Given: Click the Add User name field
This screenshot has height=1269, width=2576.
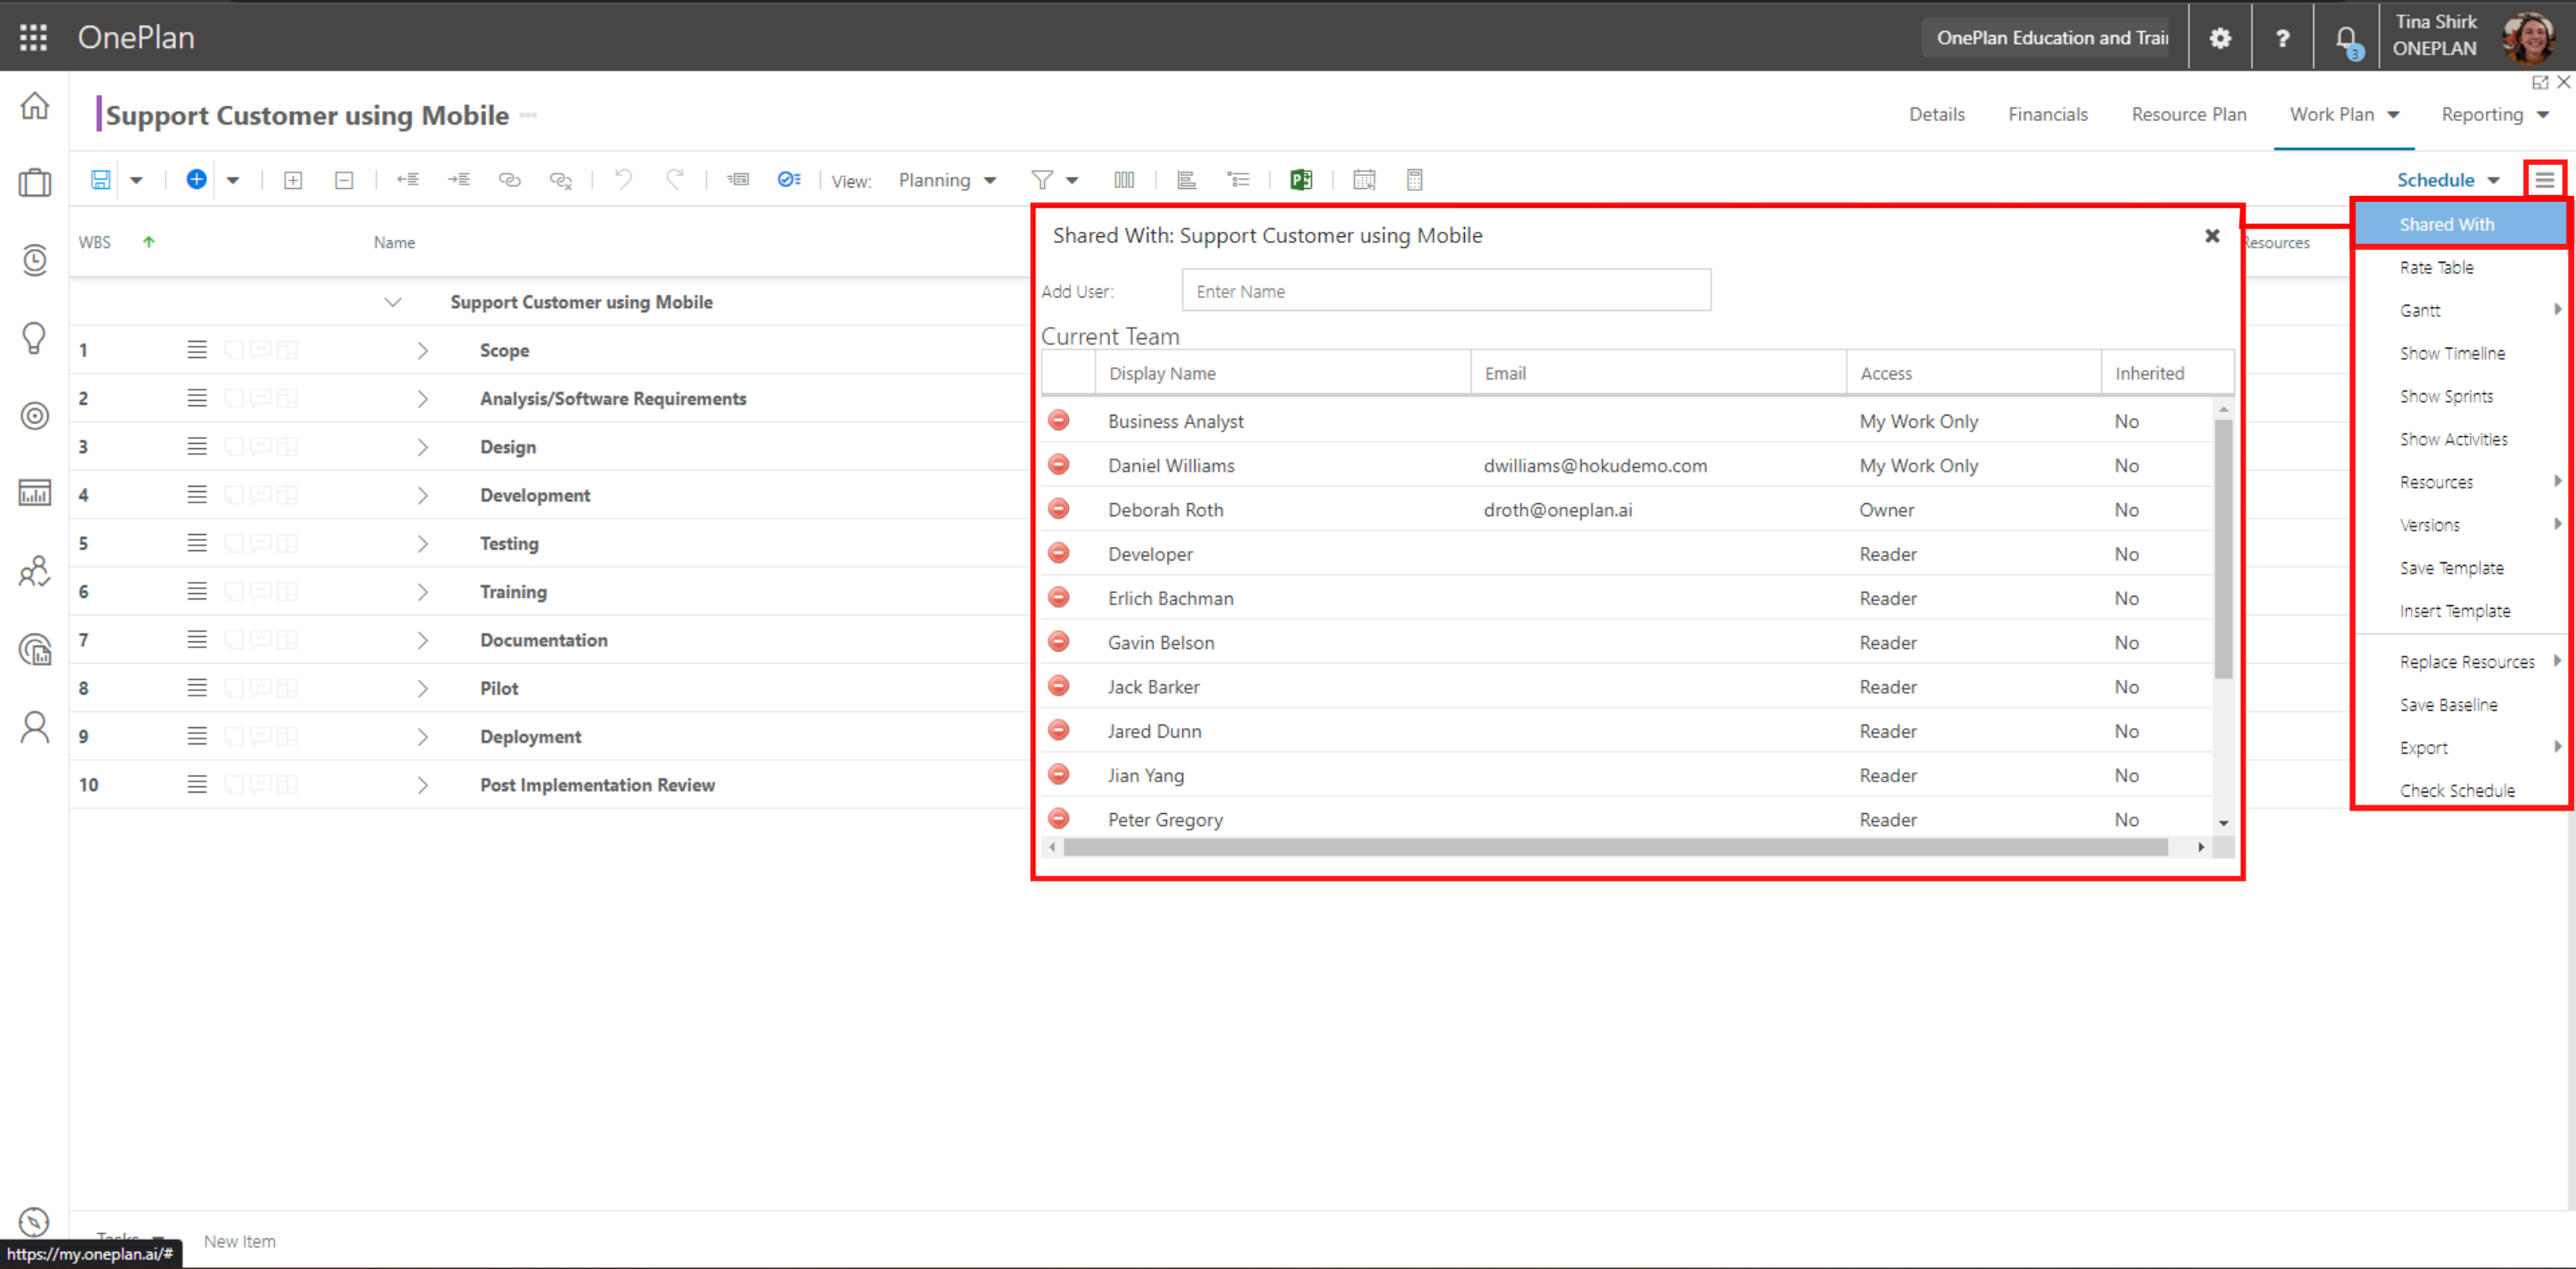Looking at the screenshot, I should 1446,290.
